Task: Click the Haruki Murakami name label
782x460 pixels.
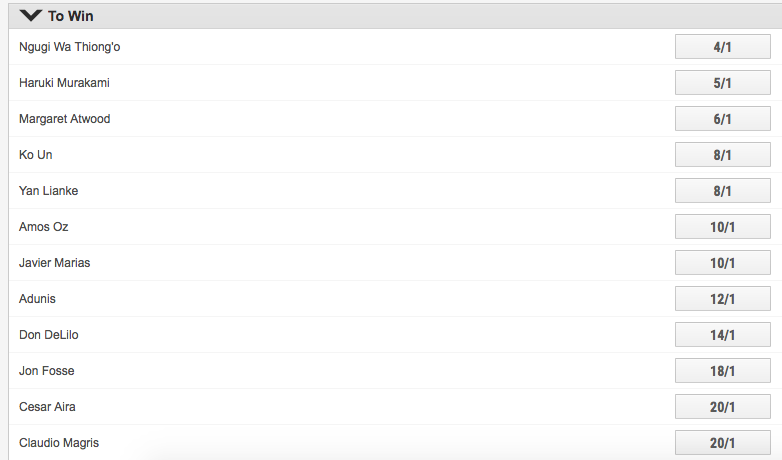Action: coord(64,83)
